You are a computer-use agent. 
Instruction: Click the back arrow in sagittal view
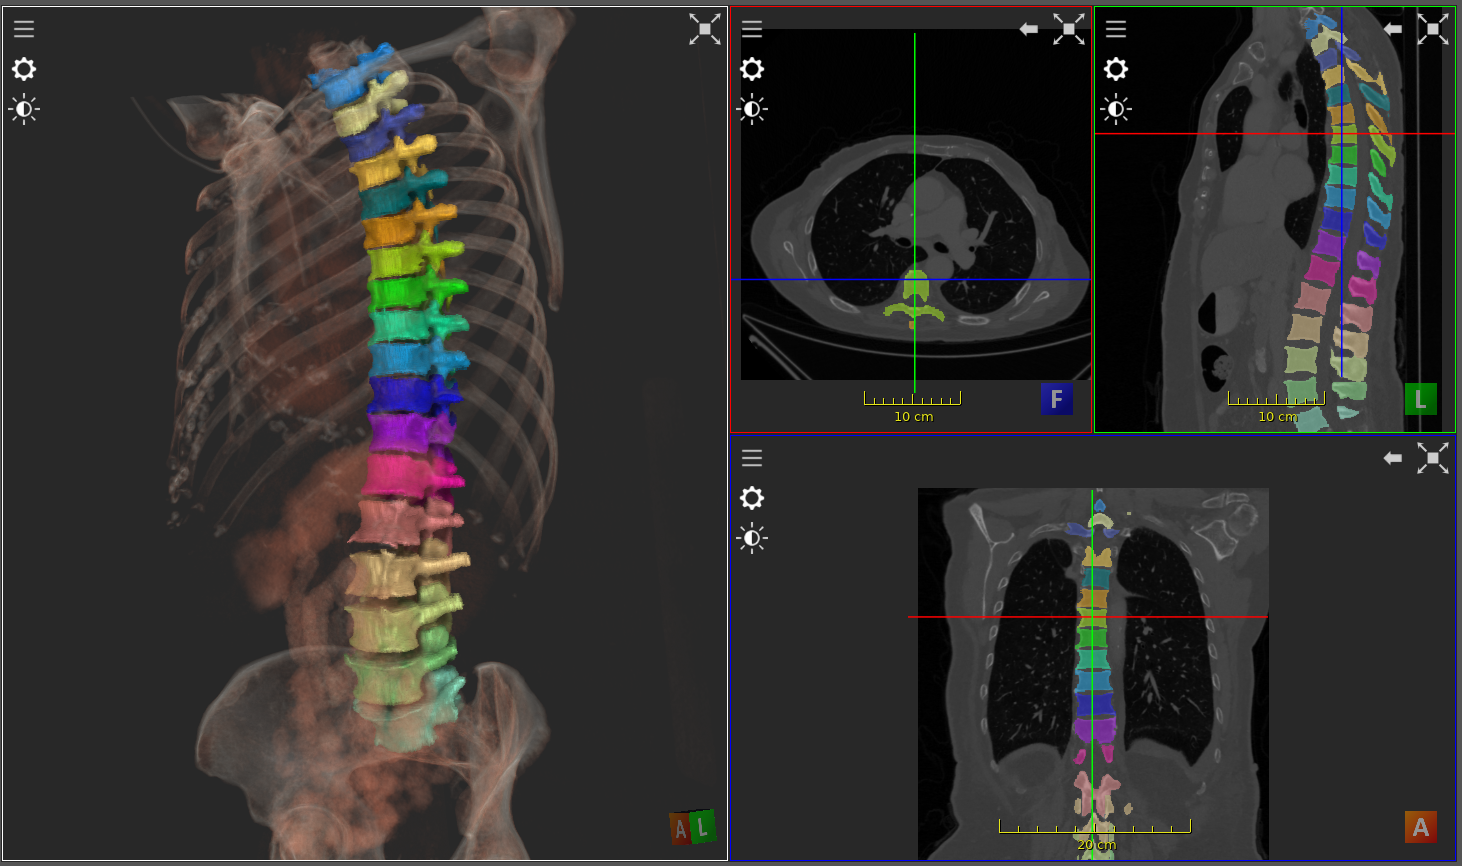click(x=1393, y=29)
